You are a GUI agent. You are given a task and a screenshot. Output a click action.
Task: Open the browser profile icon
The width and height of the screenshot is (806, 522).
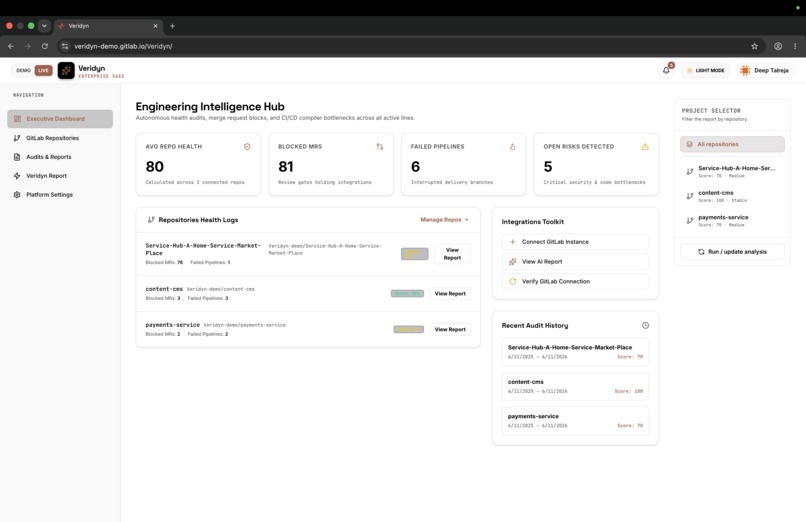[778, 46]
